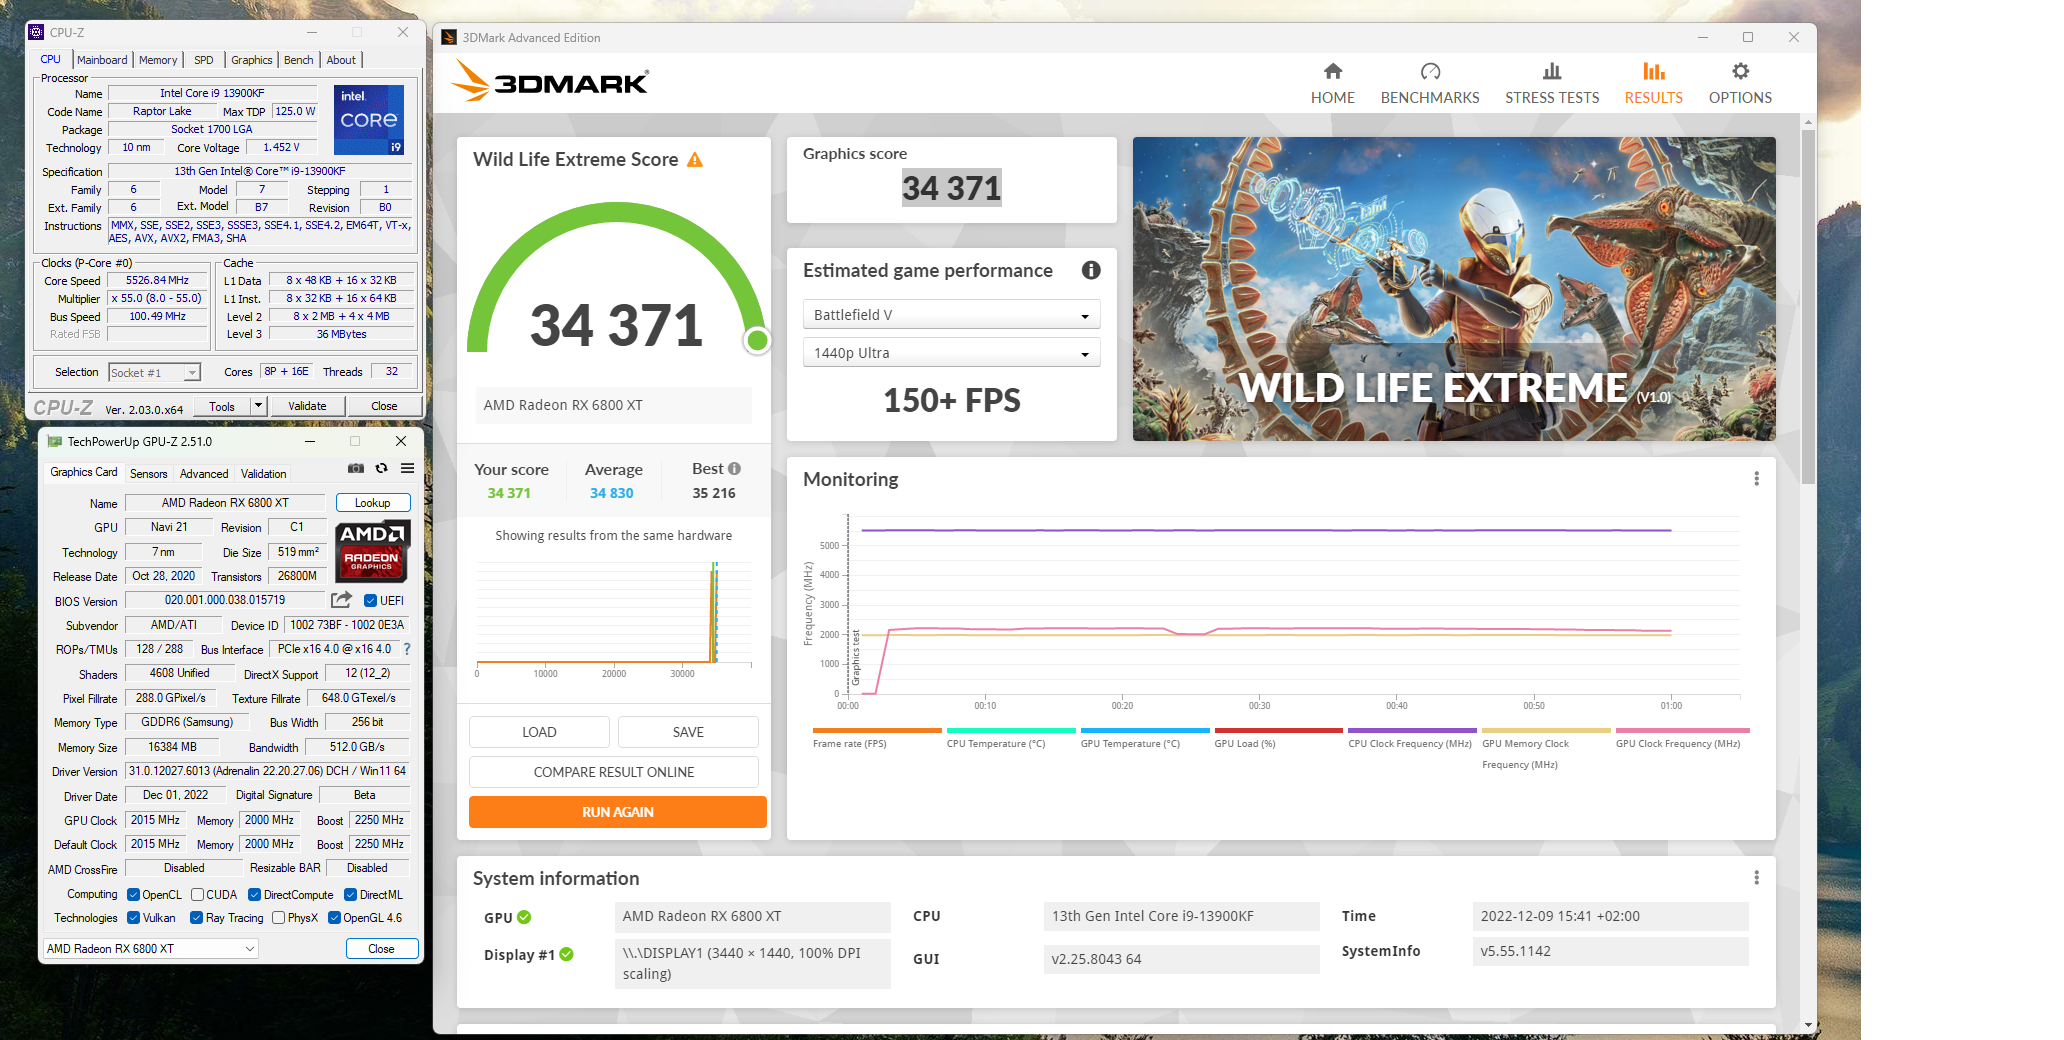Toggle the DirectCompute checkbox

[254, 895]
